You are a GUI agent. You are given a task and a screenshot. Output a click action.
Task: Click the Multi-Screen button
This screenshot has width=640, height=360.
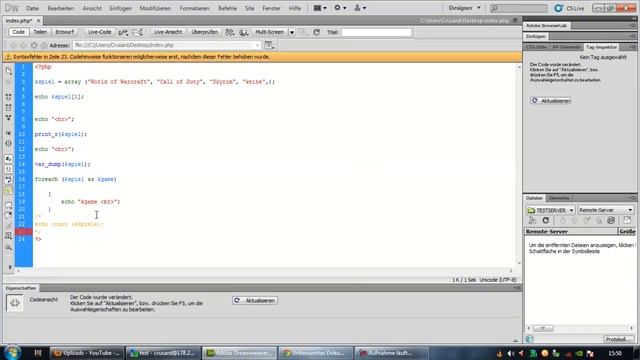point(270,32)
